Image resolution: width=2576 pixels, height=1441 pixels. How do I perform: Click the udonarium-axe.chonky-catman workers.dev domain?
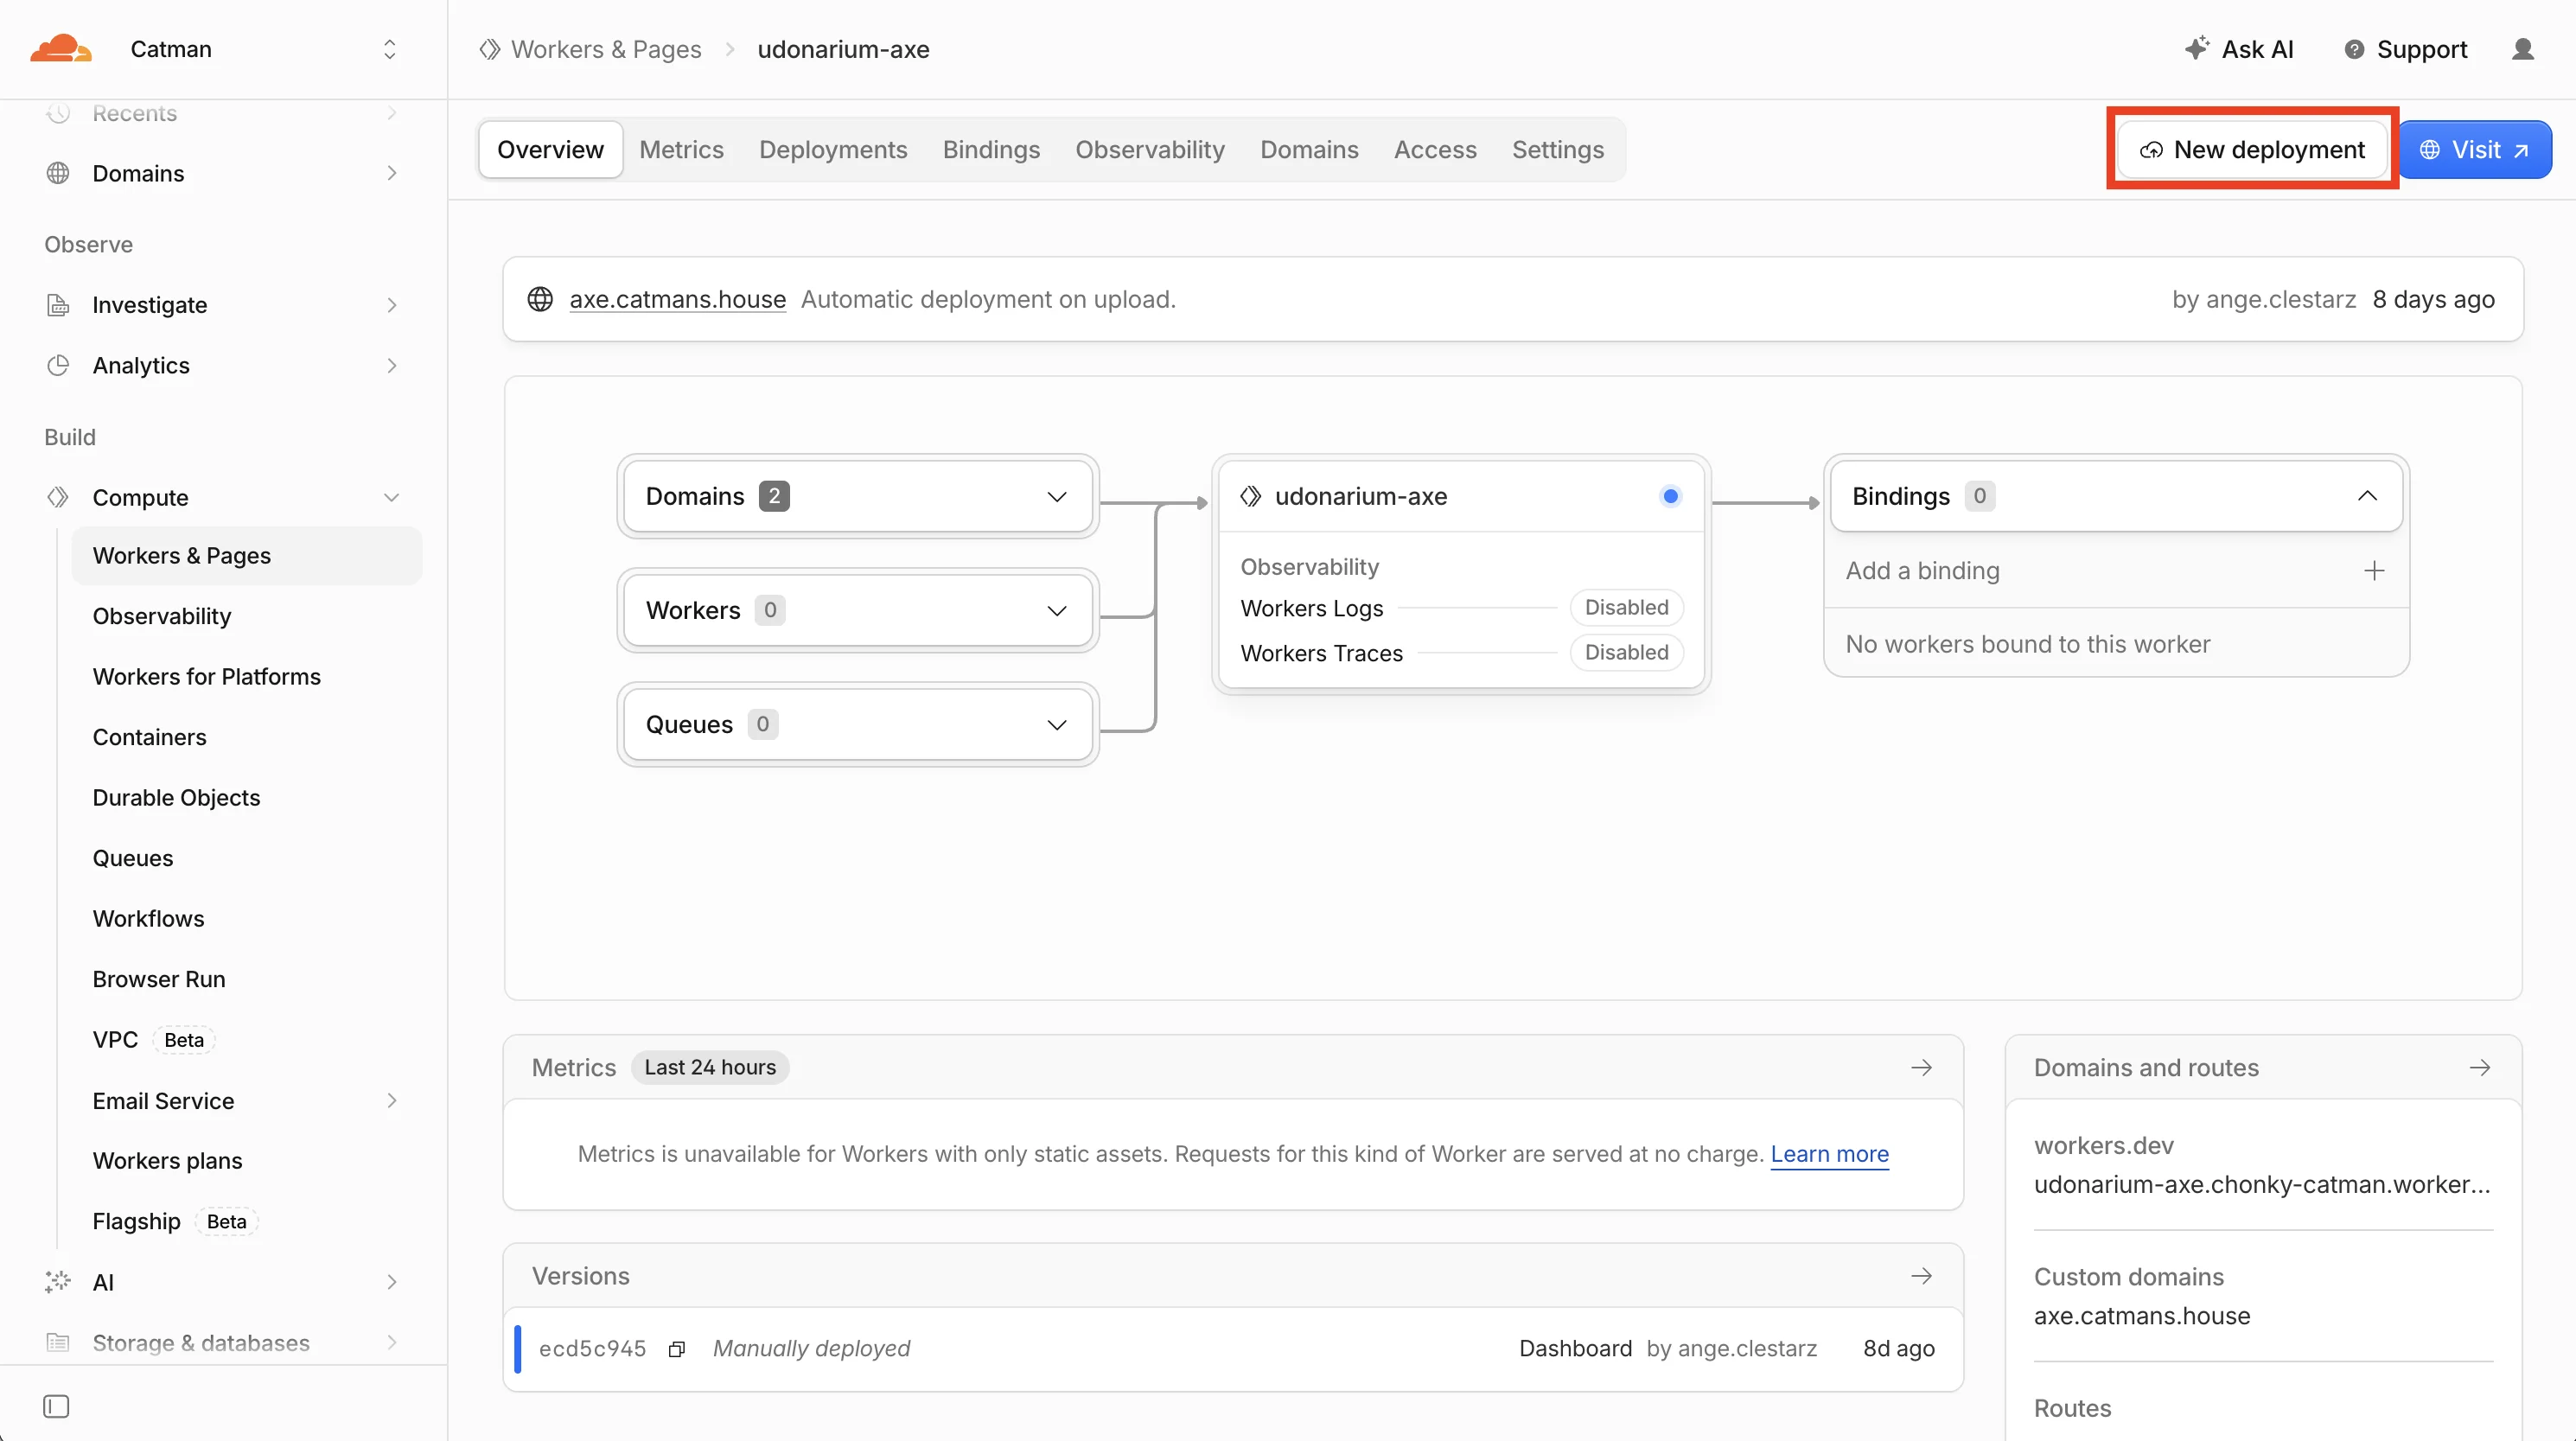2262,1184
